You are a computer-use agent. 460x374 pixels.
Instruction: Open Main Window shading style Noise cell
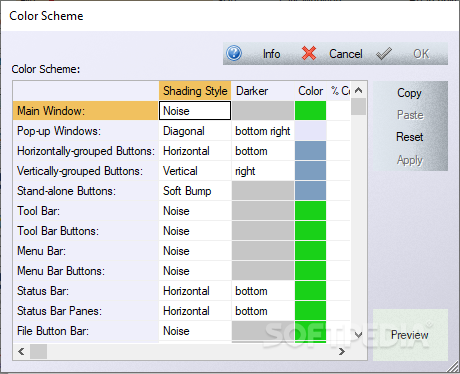tap(195, 111)
